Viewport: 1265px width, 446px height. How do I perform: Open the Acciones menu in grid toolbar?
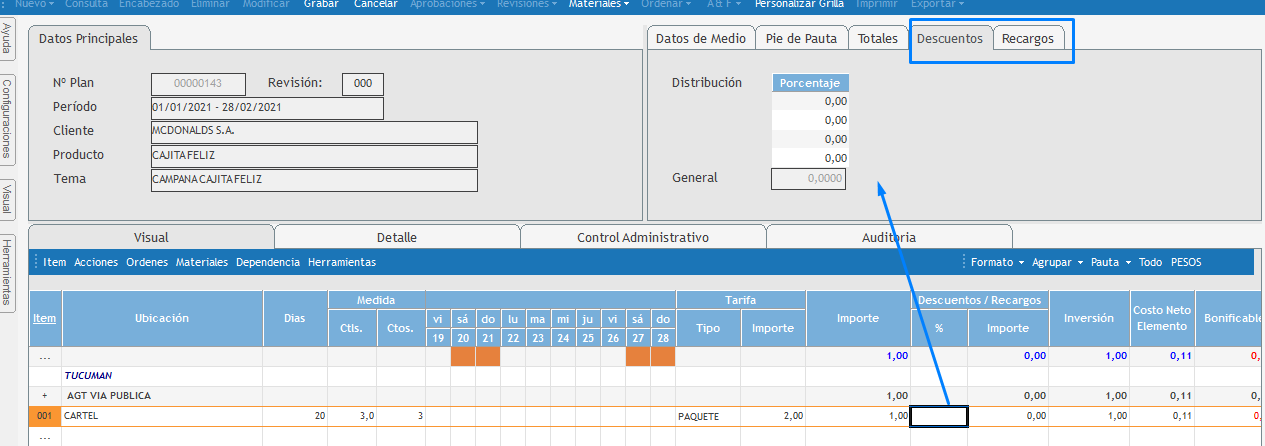[x=96, y=262]
